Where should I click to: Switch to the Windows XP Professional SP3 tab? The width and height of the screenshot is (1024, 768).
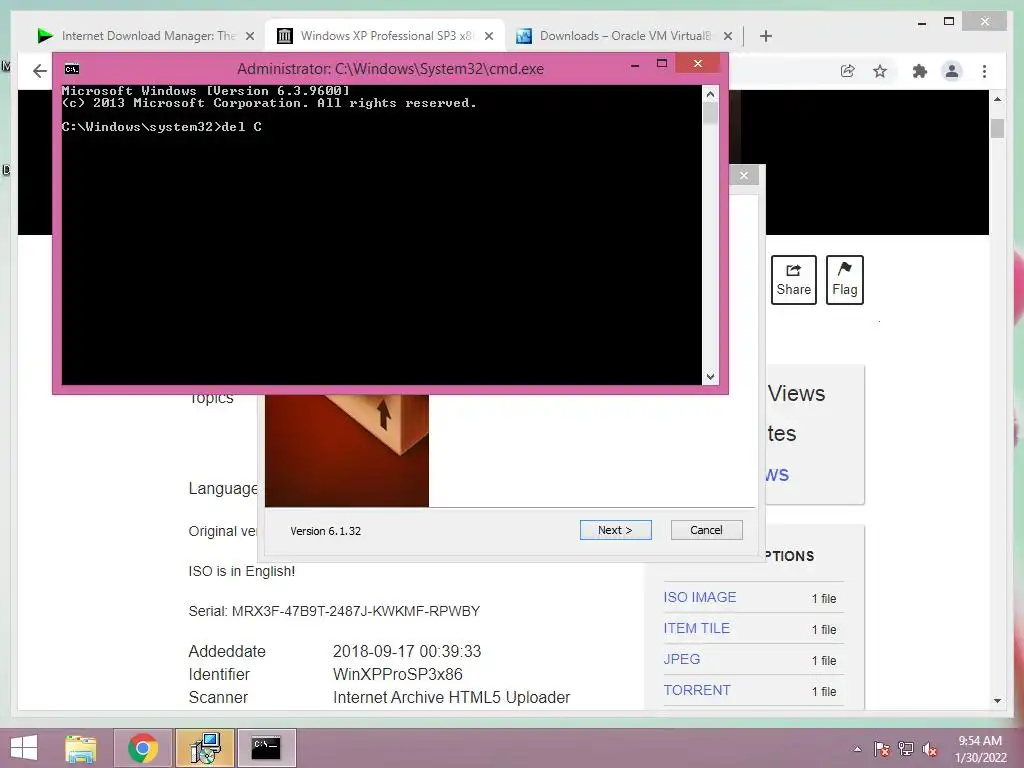coord(385,36)
